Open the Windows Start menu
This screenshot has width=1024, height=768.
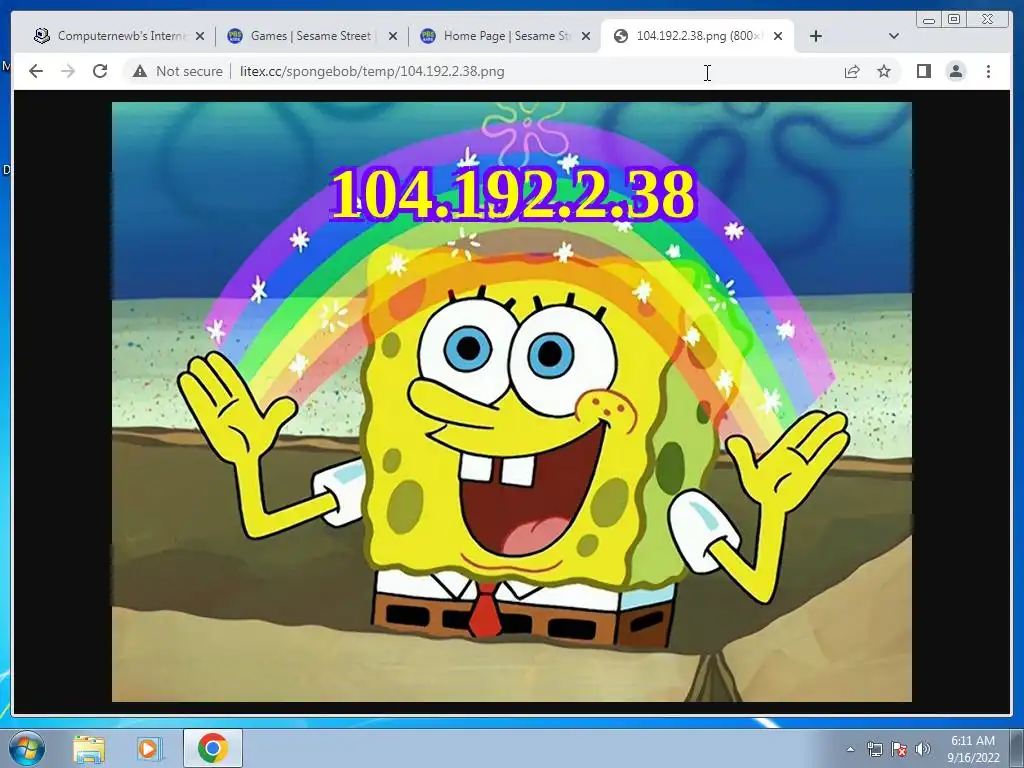[x=27, y=748]
